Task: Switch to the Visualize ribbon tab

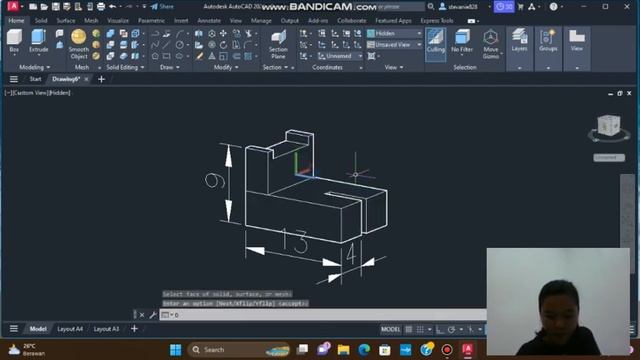Action: point(118,20)
